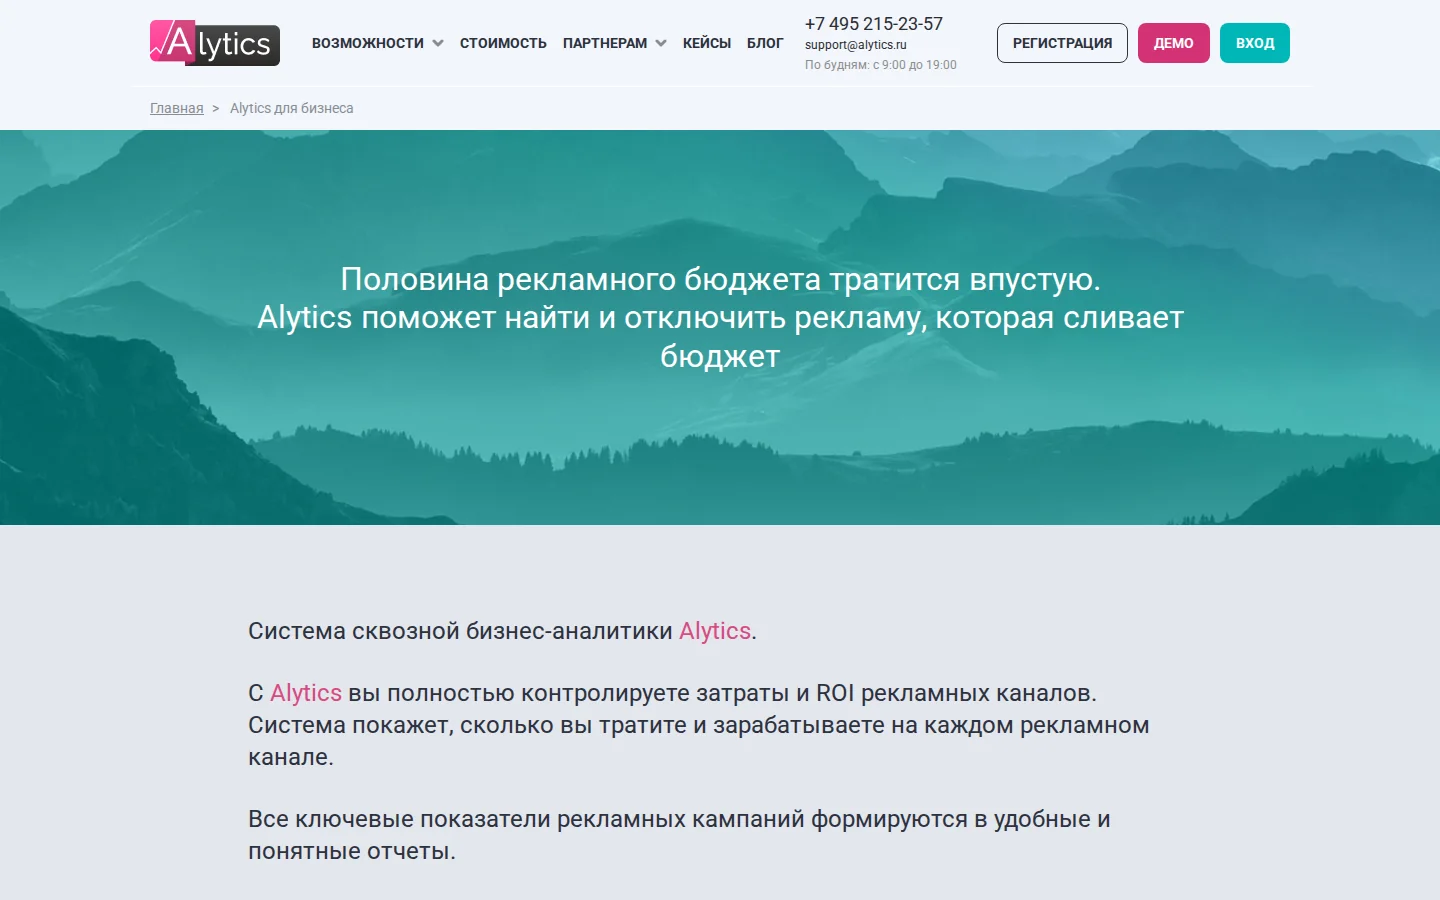Viewport: 1440px width, 900px height.
Task: Email support@alytics.ru
Action: point(856,45)
